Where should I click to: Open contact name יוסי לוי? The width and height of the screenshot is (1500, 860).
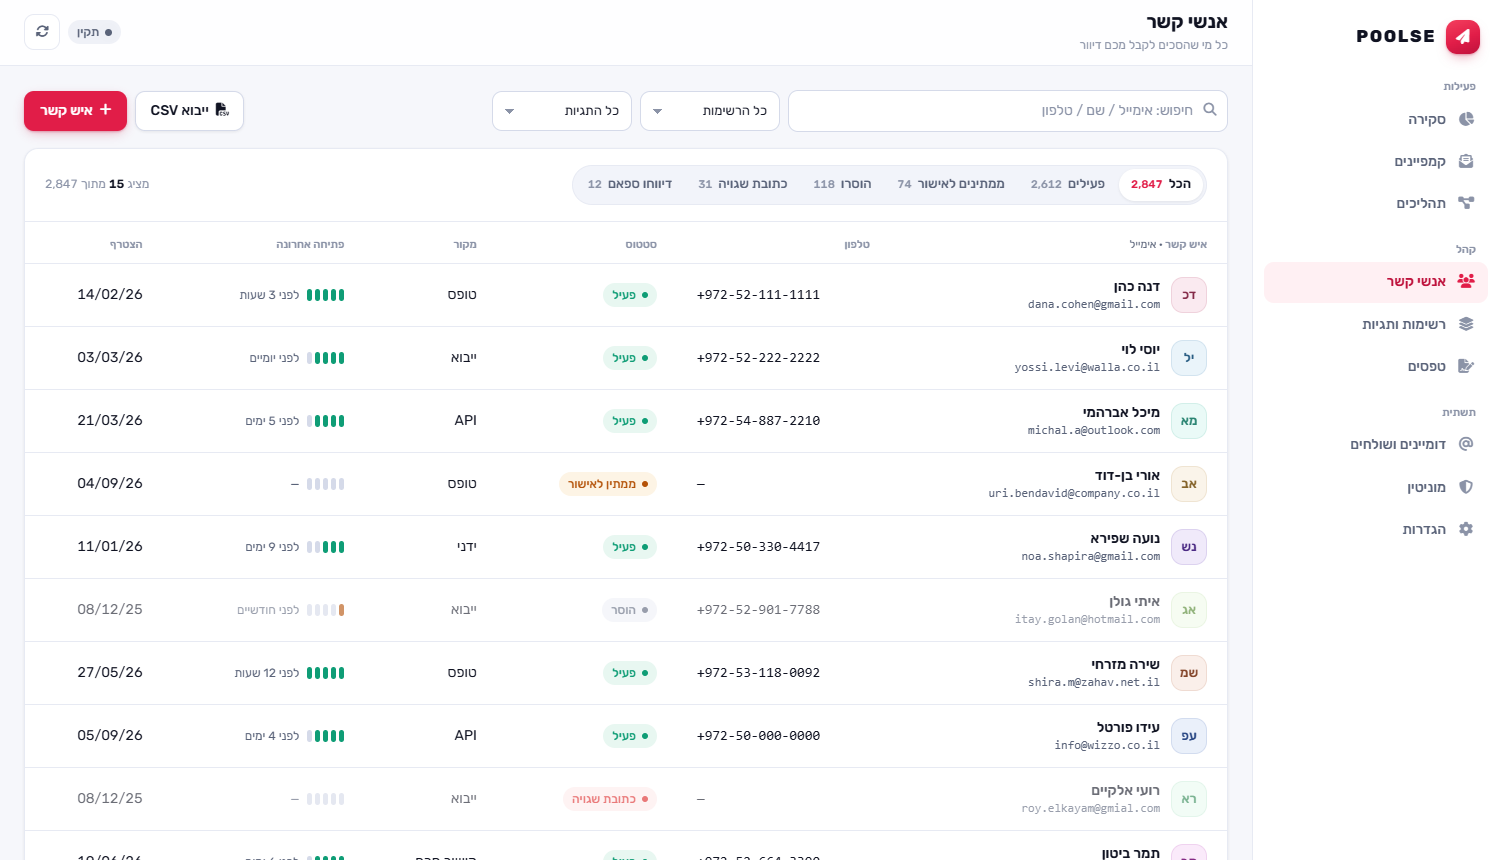(x=1140, y=349)
